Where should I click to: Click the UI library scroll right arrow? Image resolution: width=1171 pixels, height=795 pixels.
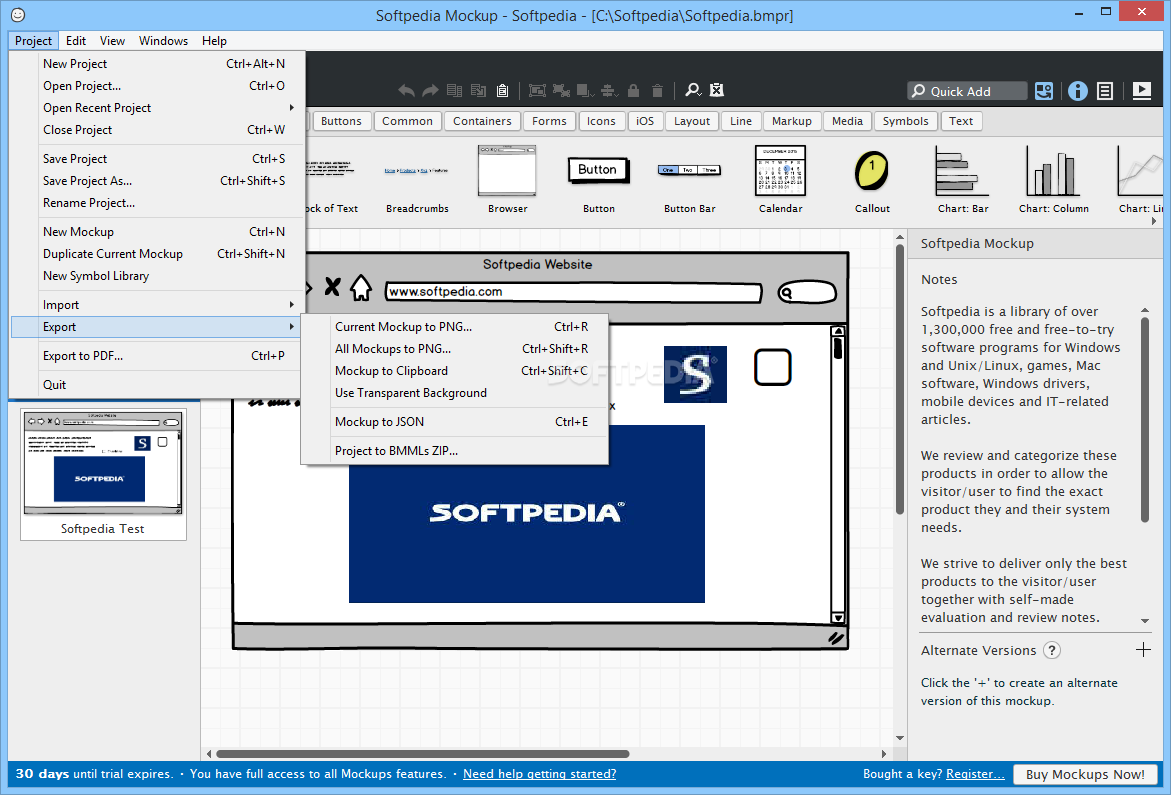click(x=1155, y=221)
